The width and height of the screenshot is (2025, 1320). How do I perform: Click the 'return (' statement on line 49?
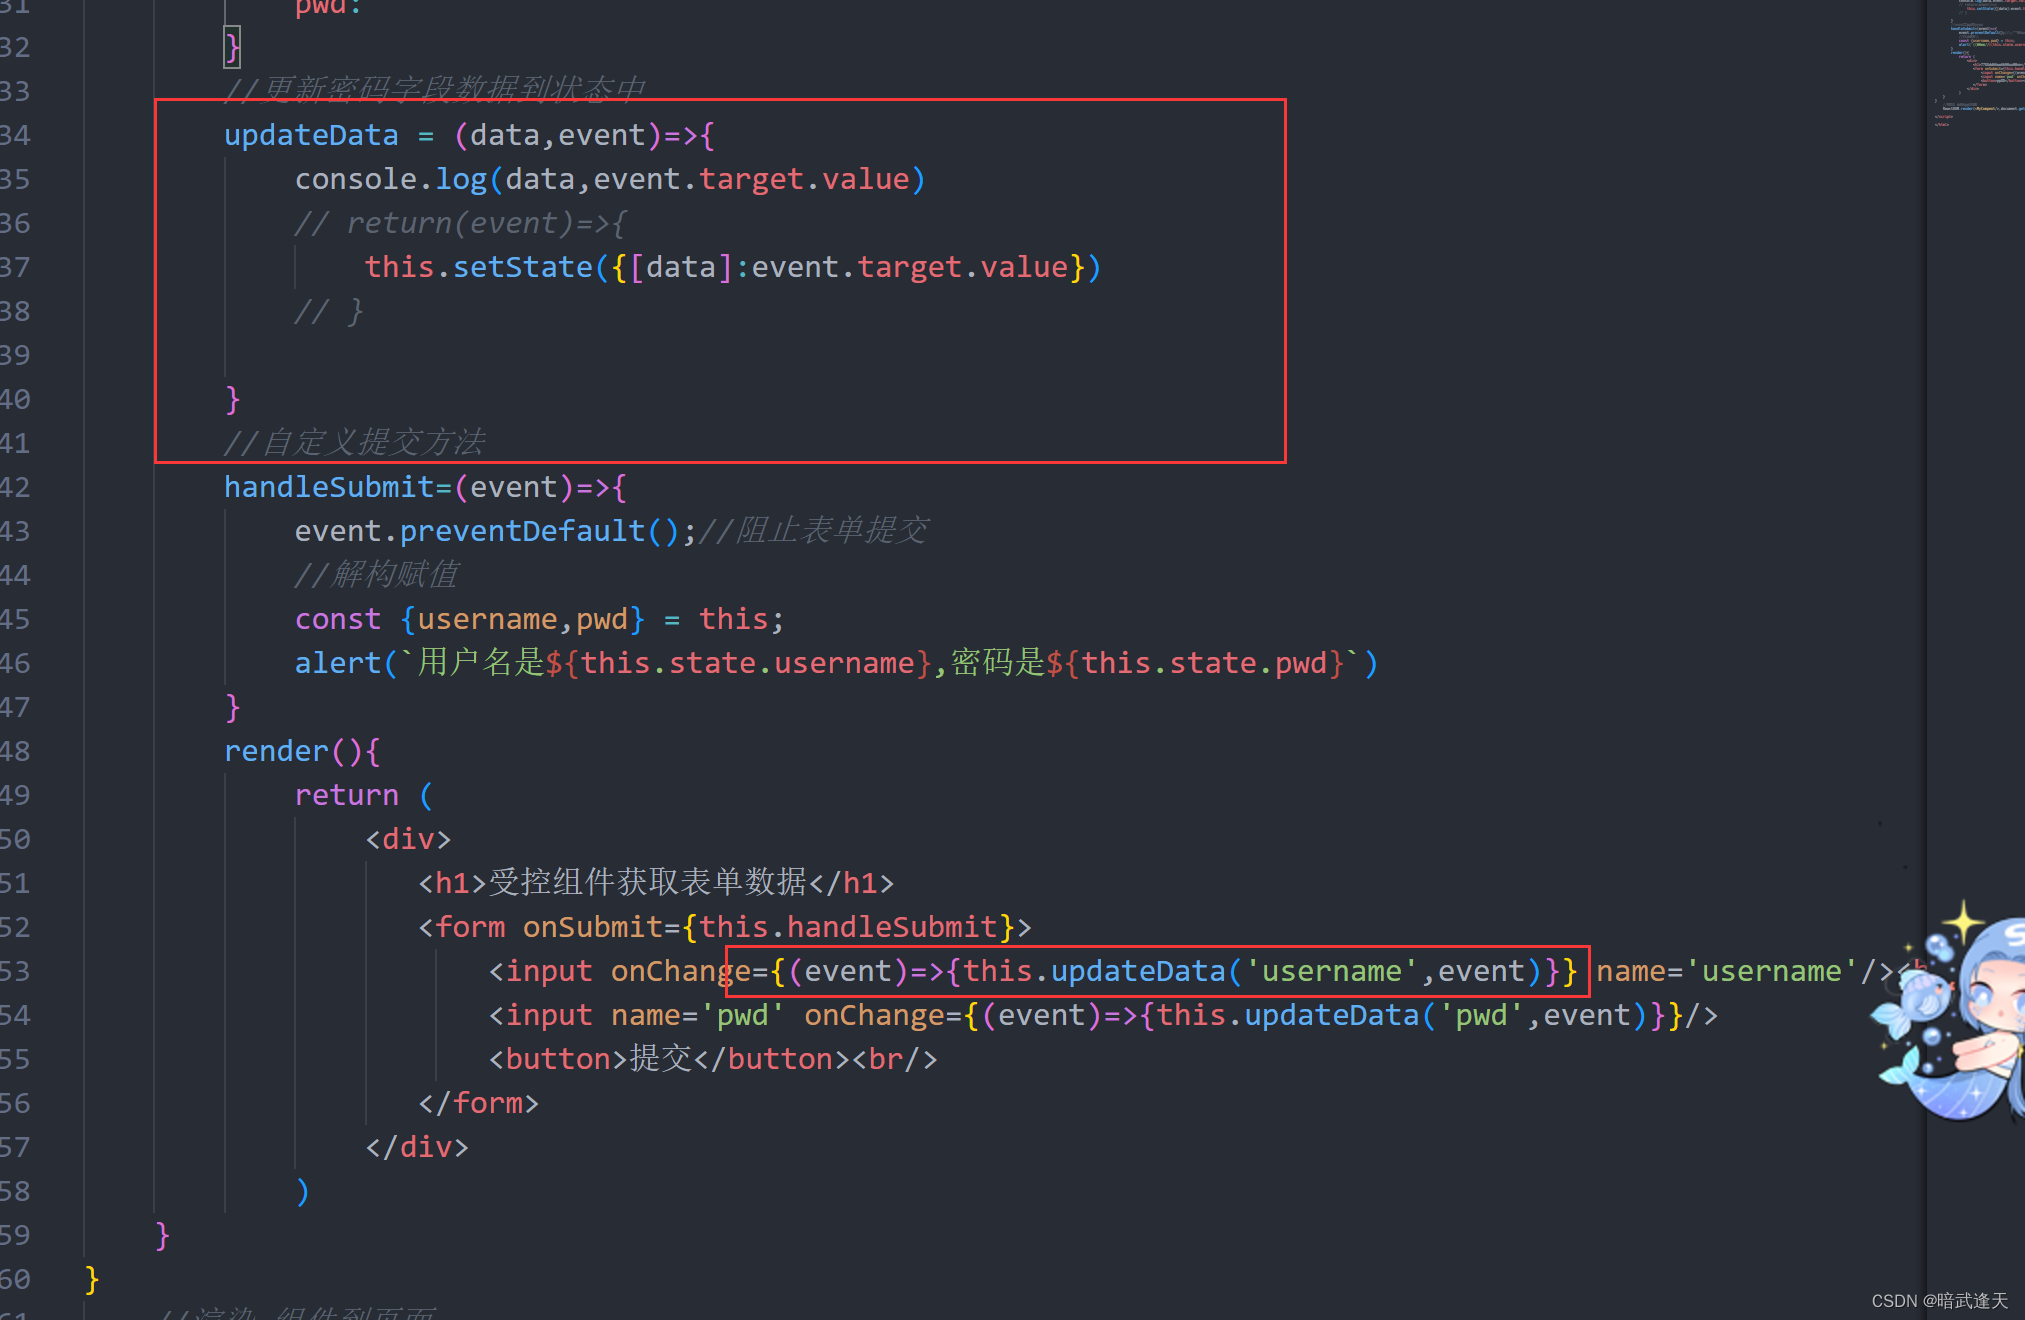pyautogui.click(x=364, y=795)
